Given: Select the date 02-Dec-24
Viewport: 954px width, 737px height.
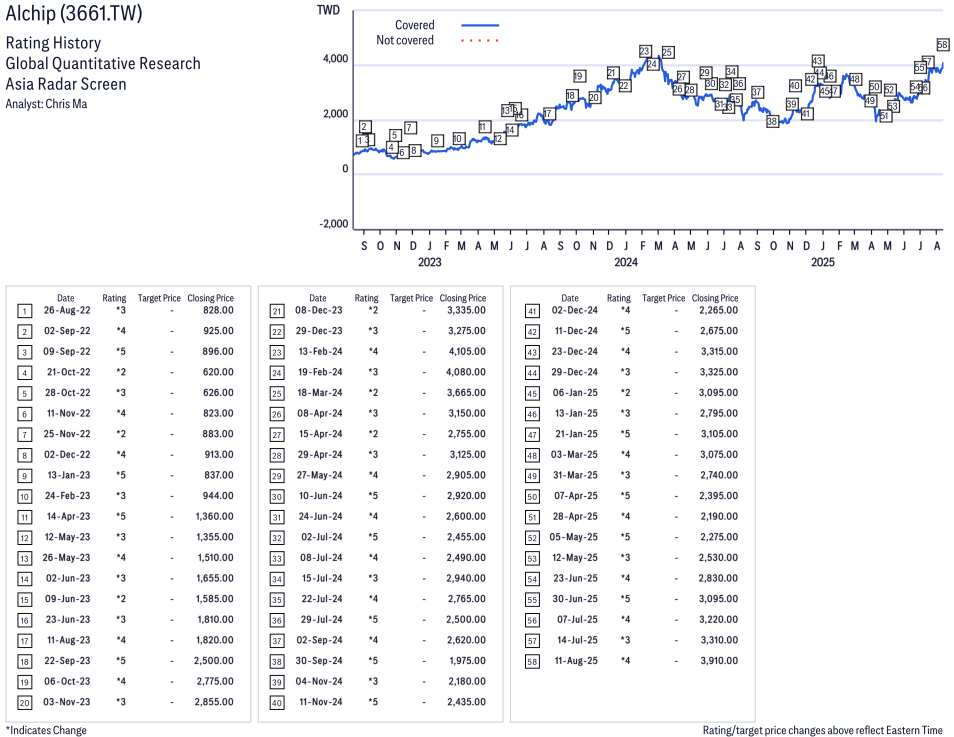Looking at the screenshot, I should point(575,310).
